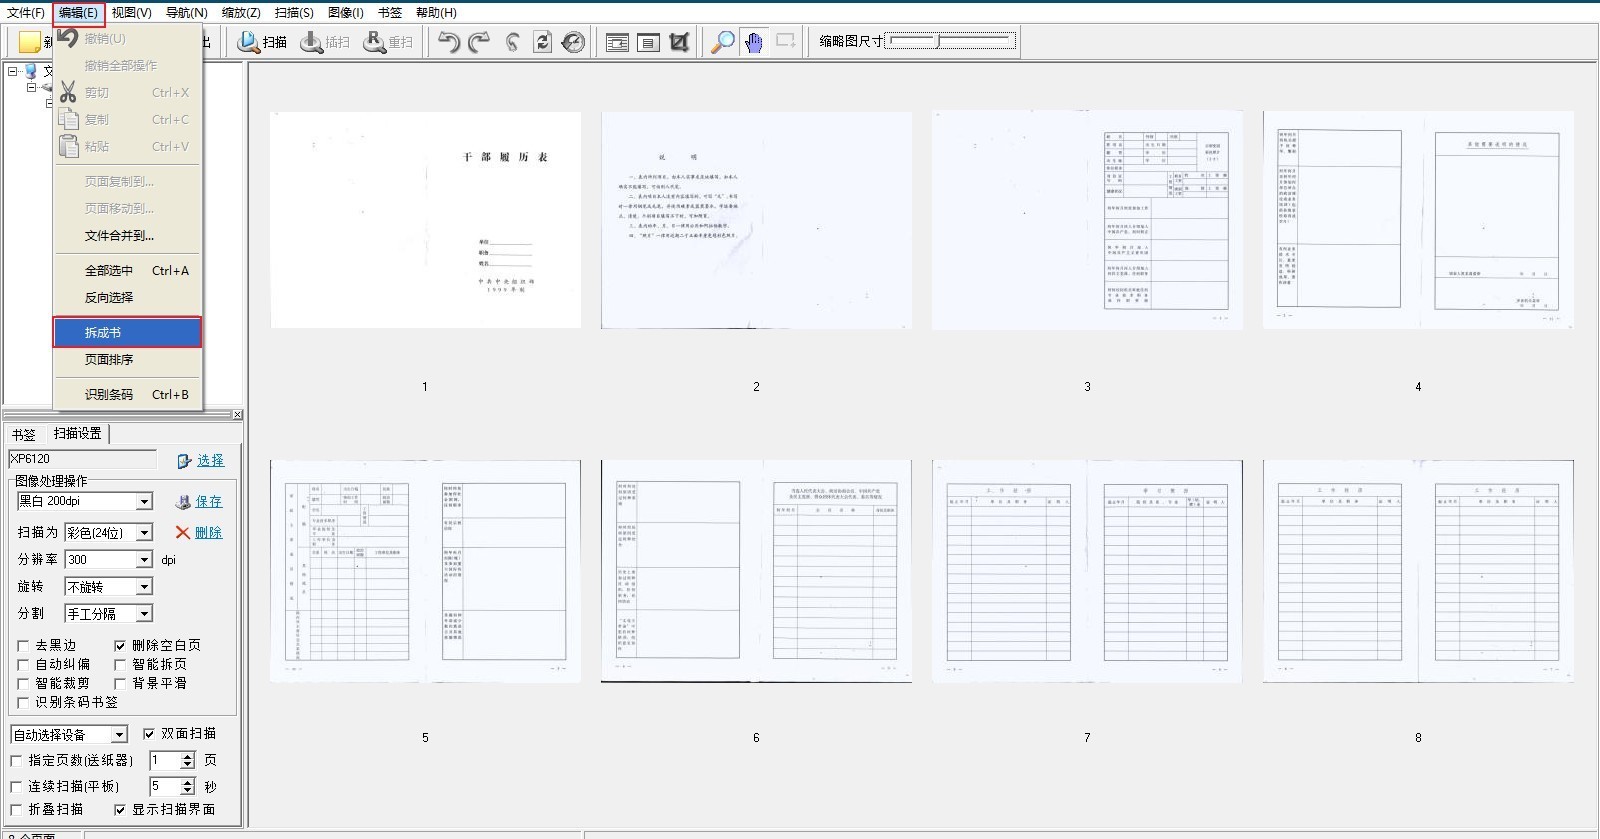
Task: Open the 自动选择设备 device dropdown
Action: [119, 735]
